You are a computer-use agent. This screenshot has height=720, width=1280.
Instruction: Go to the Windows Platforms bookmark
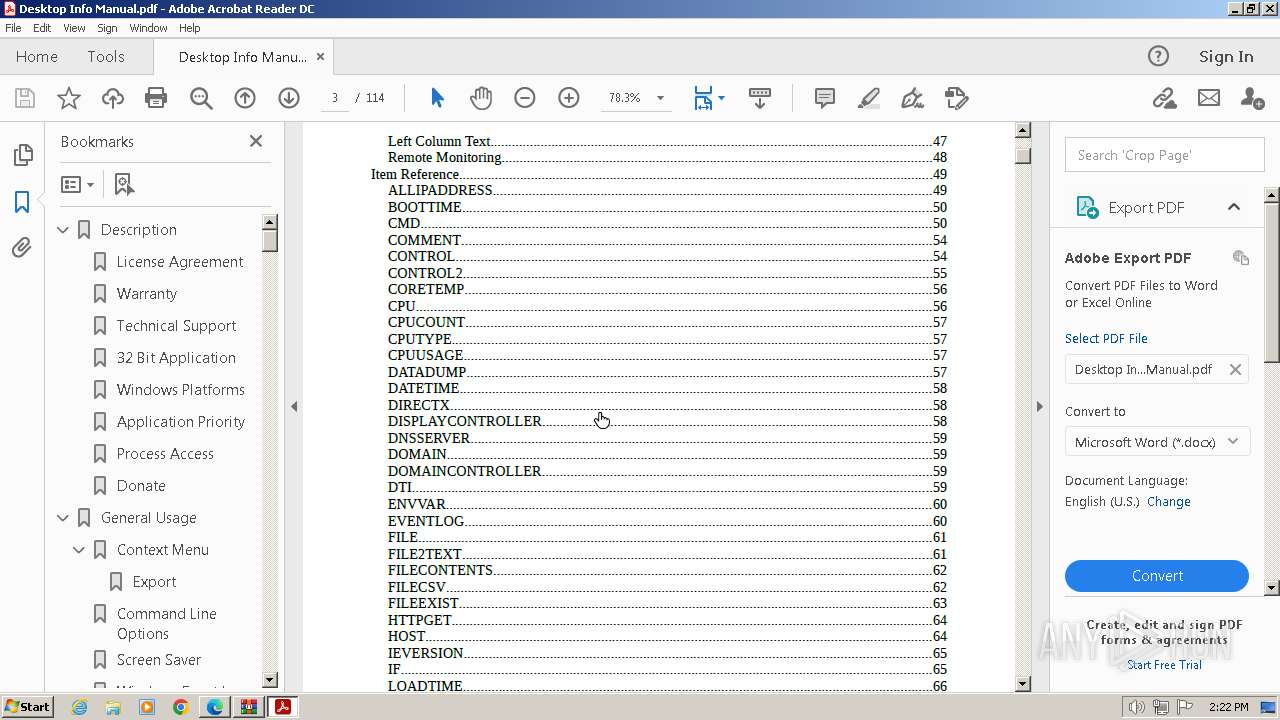point(180,390)
